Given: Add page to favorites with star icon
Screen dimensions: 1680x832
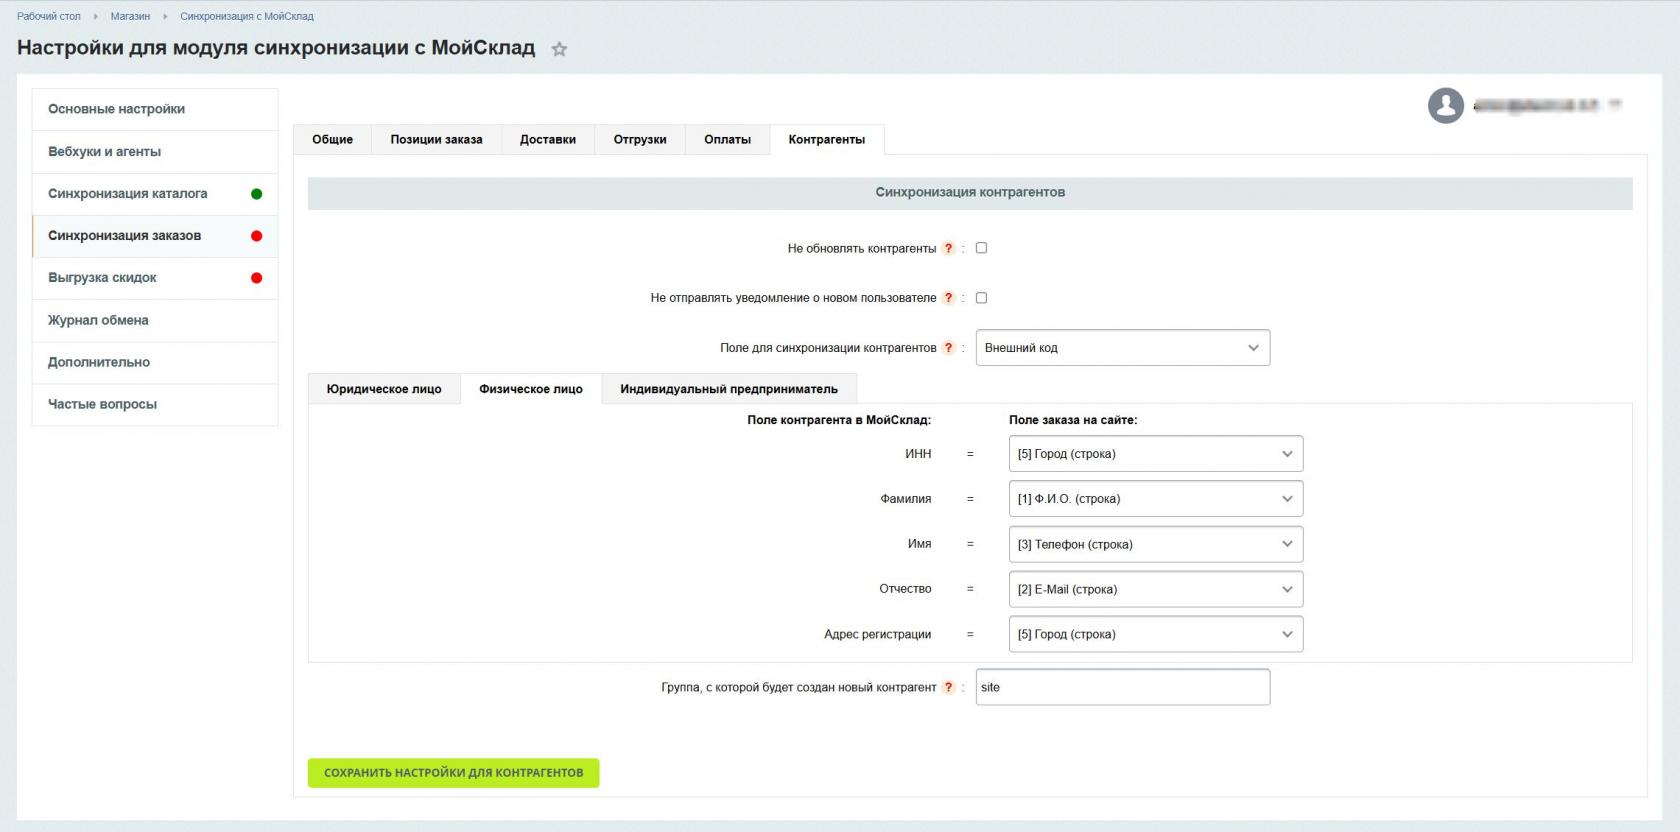Looking at the screenshot, I should (559, 49).
